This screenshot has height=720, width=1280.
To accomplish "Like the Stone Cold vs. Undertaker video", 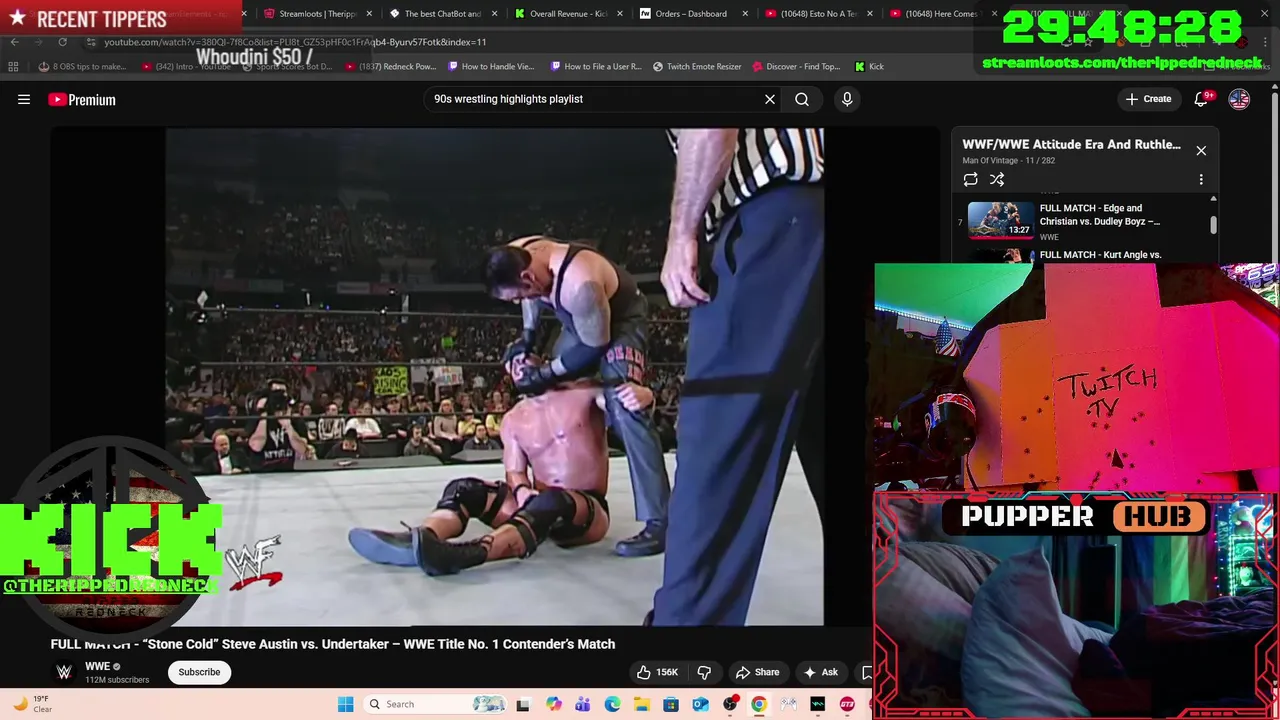I will (657, 672).
